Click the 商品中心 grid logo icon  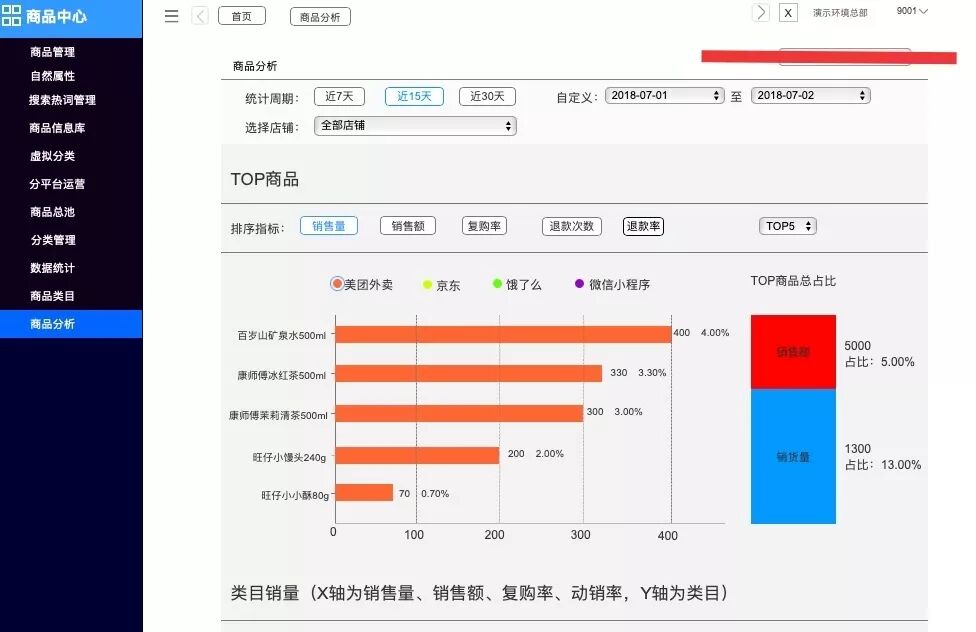[x=11, y=16]
